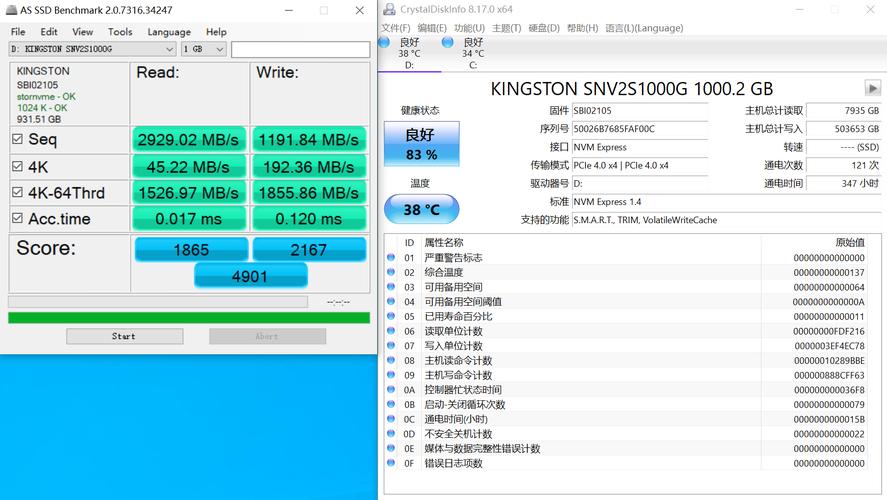Click the 4K-64Thrd read result 1526.97 MB/s
This screenshot has width=887, height=500.
point(189,193)
